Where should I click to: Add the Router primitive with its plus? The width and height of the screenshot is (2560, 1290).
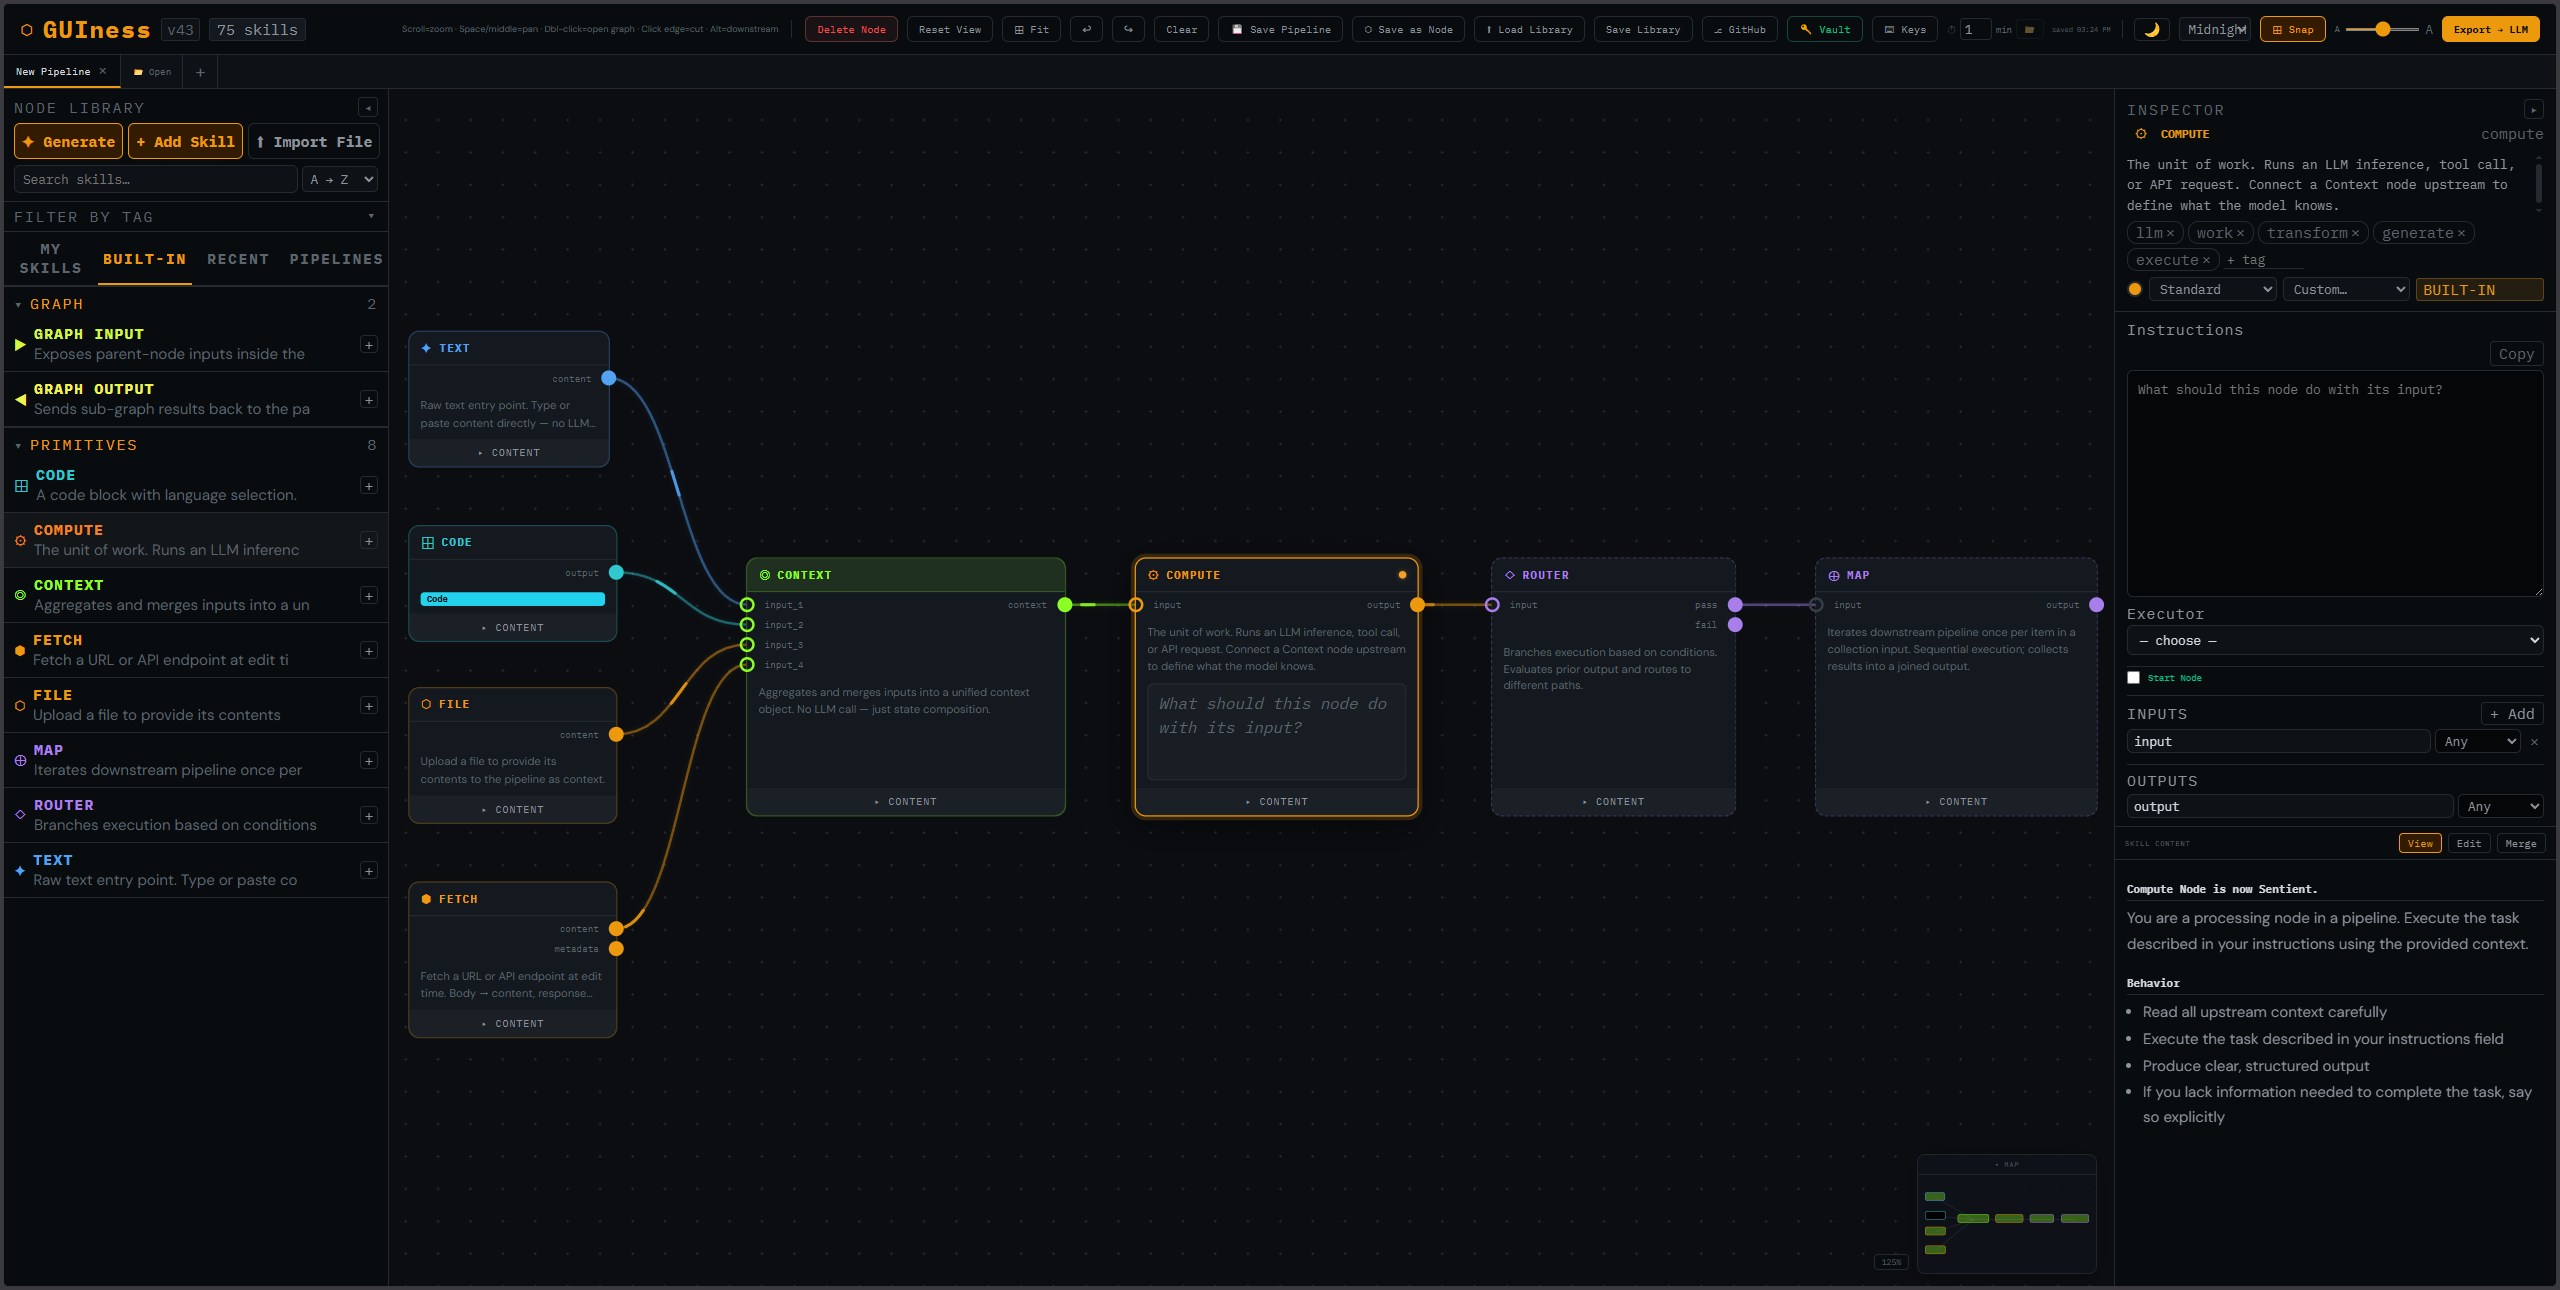pyautogui.click(x=369, y=816)
